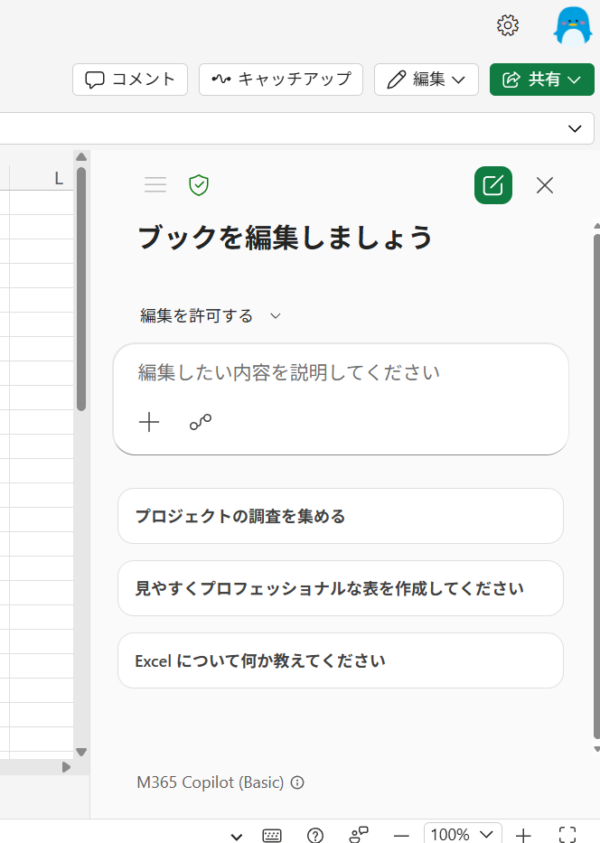
Task: Open the 編集 mode menu
Action: pos(426,80)
